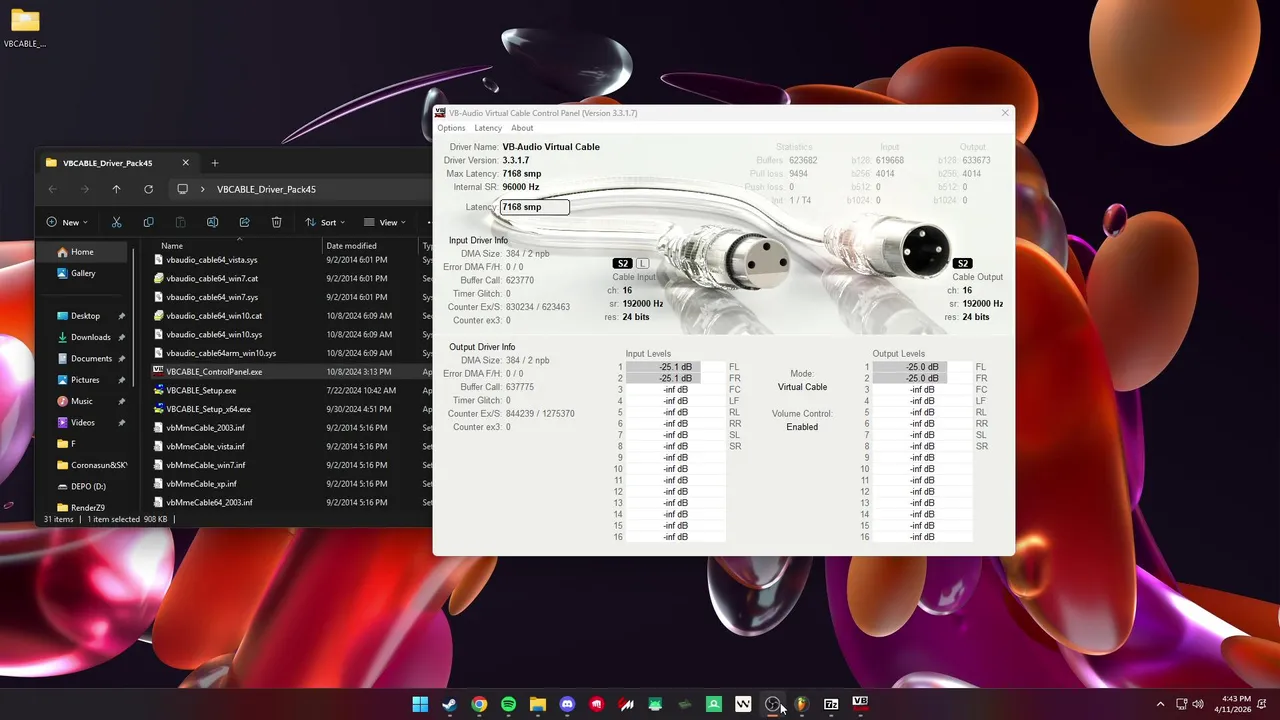
Task: Open the VBCABLE desktop folder icon
Action: click(x=25, y=28)
